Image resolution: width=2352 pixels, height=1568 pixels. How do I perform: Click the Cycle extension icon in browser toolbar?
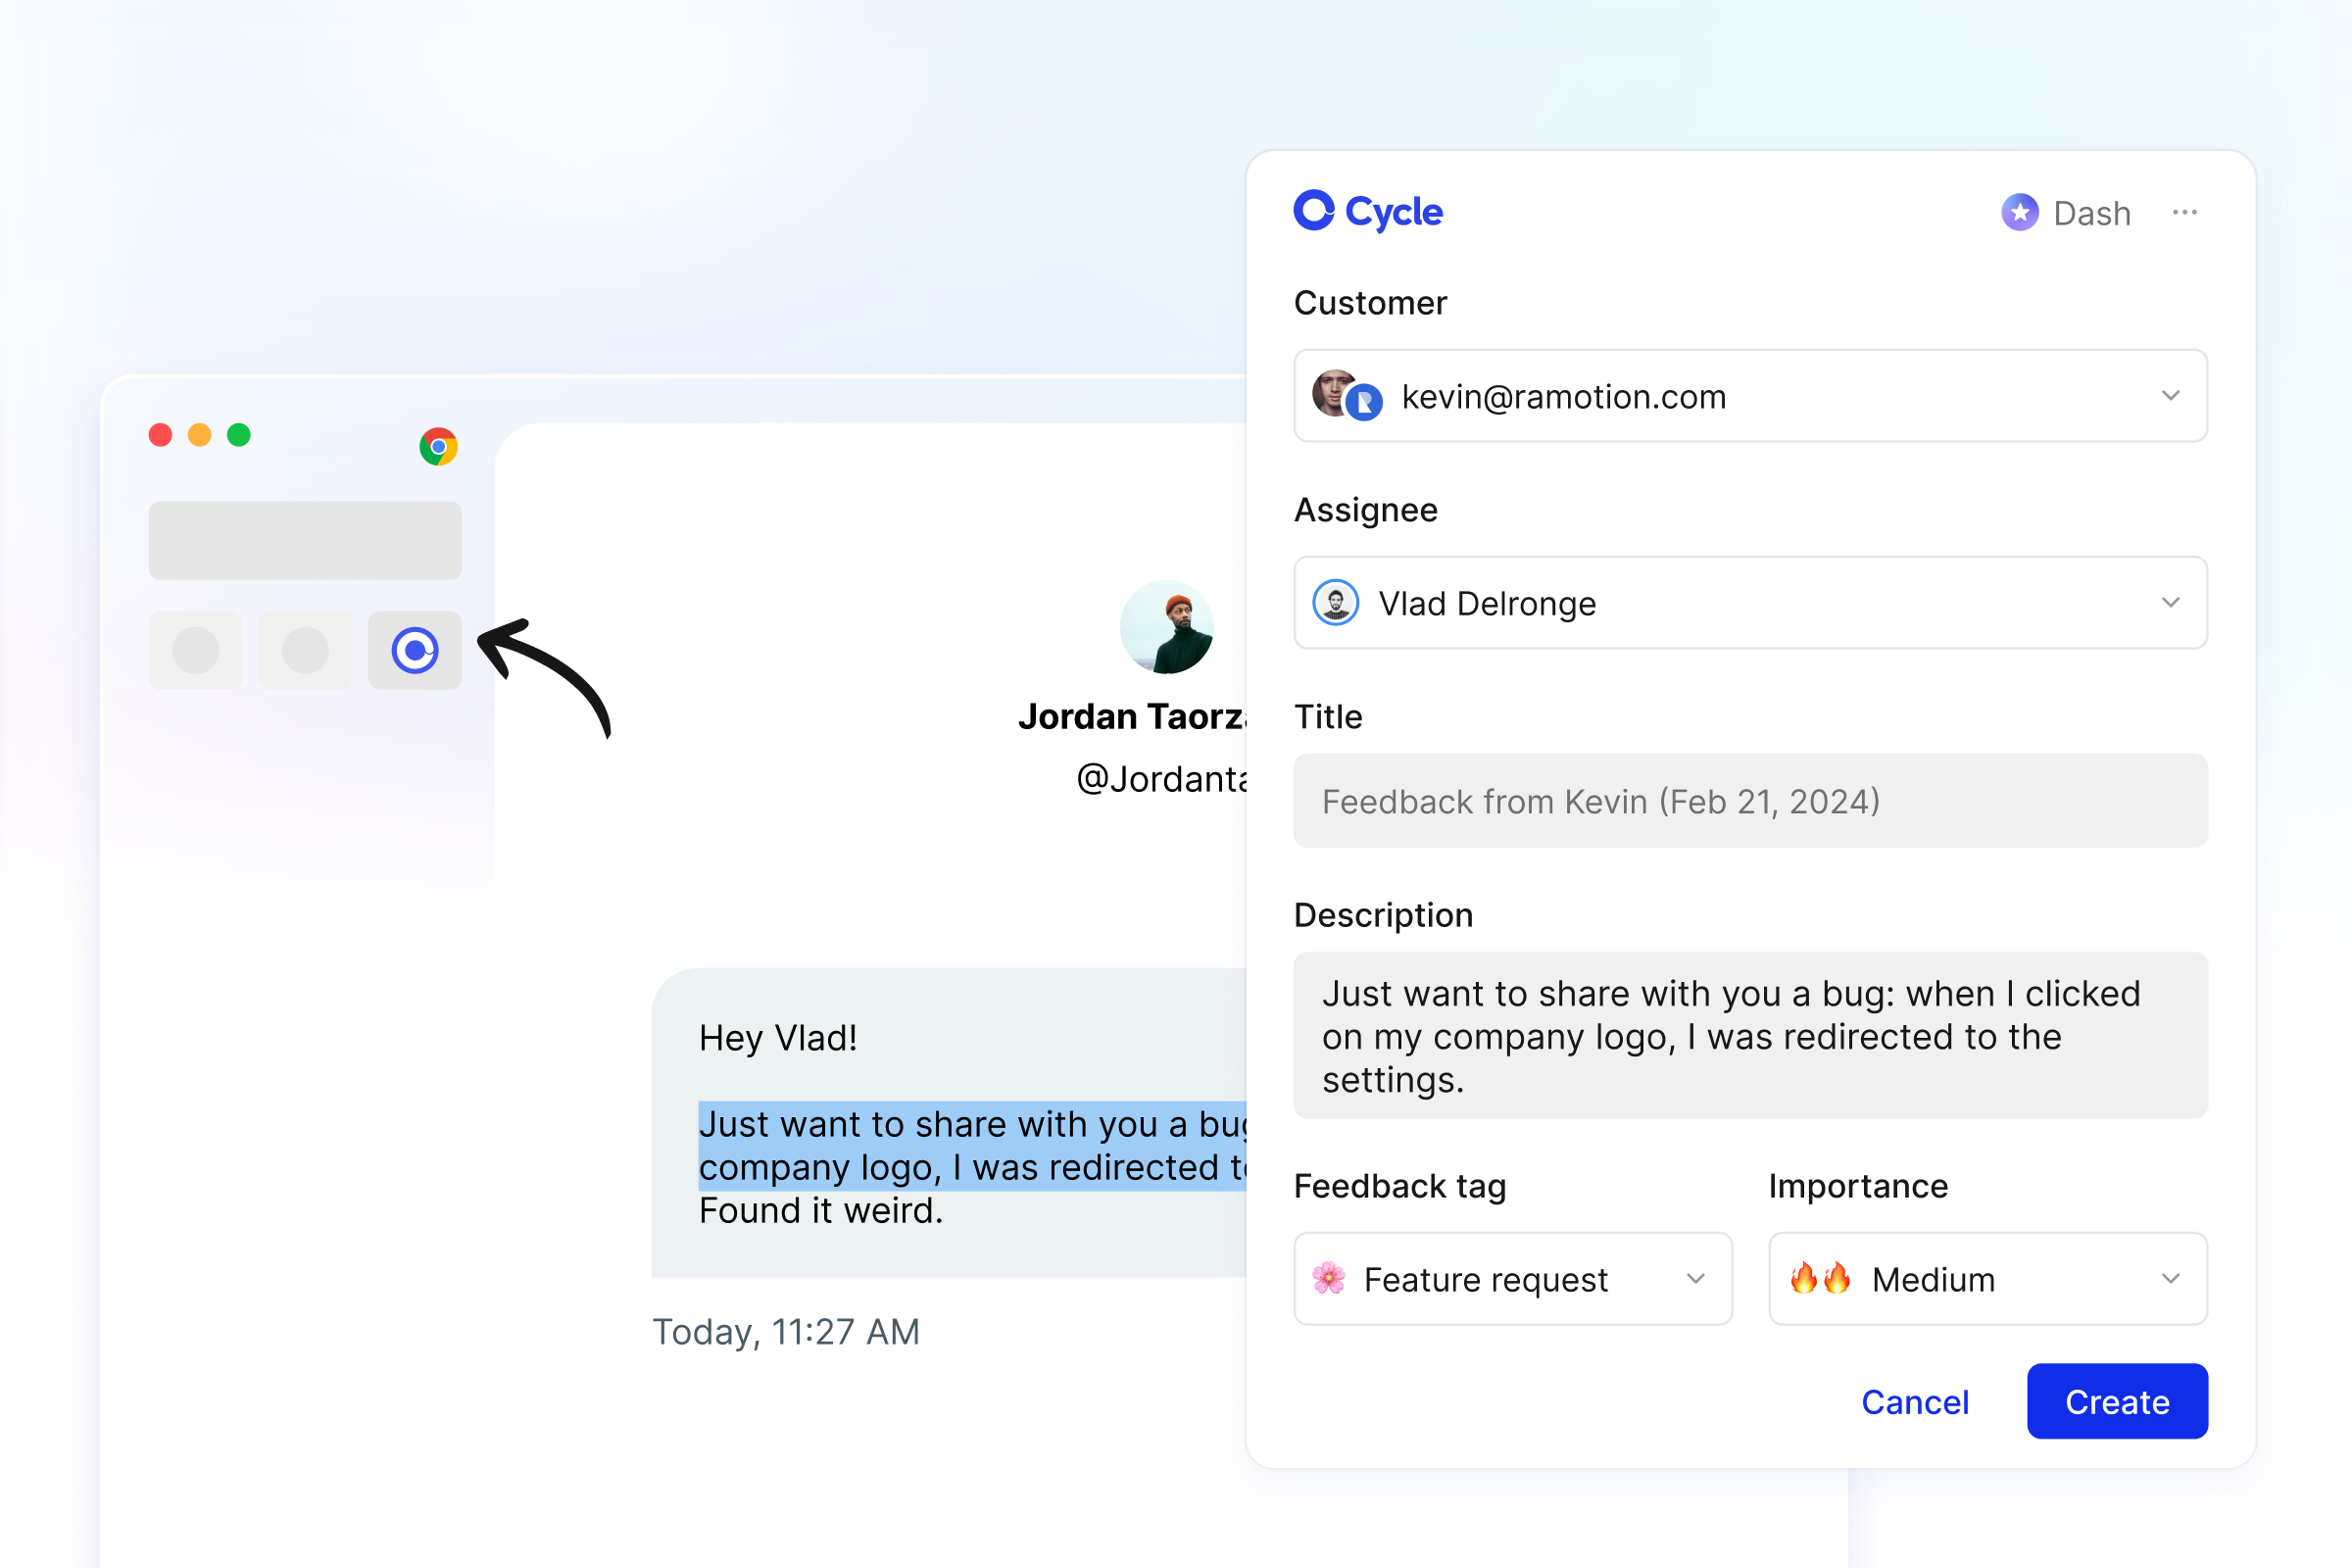click(415, 650)
